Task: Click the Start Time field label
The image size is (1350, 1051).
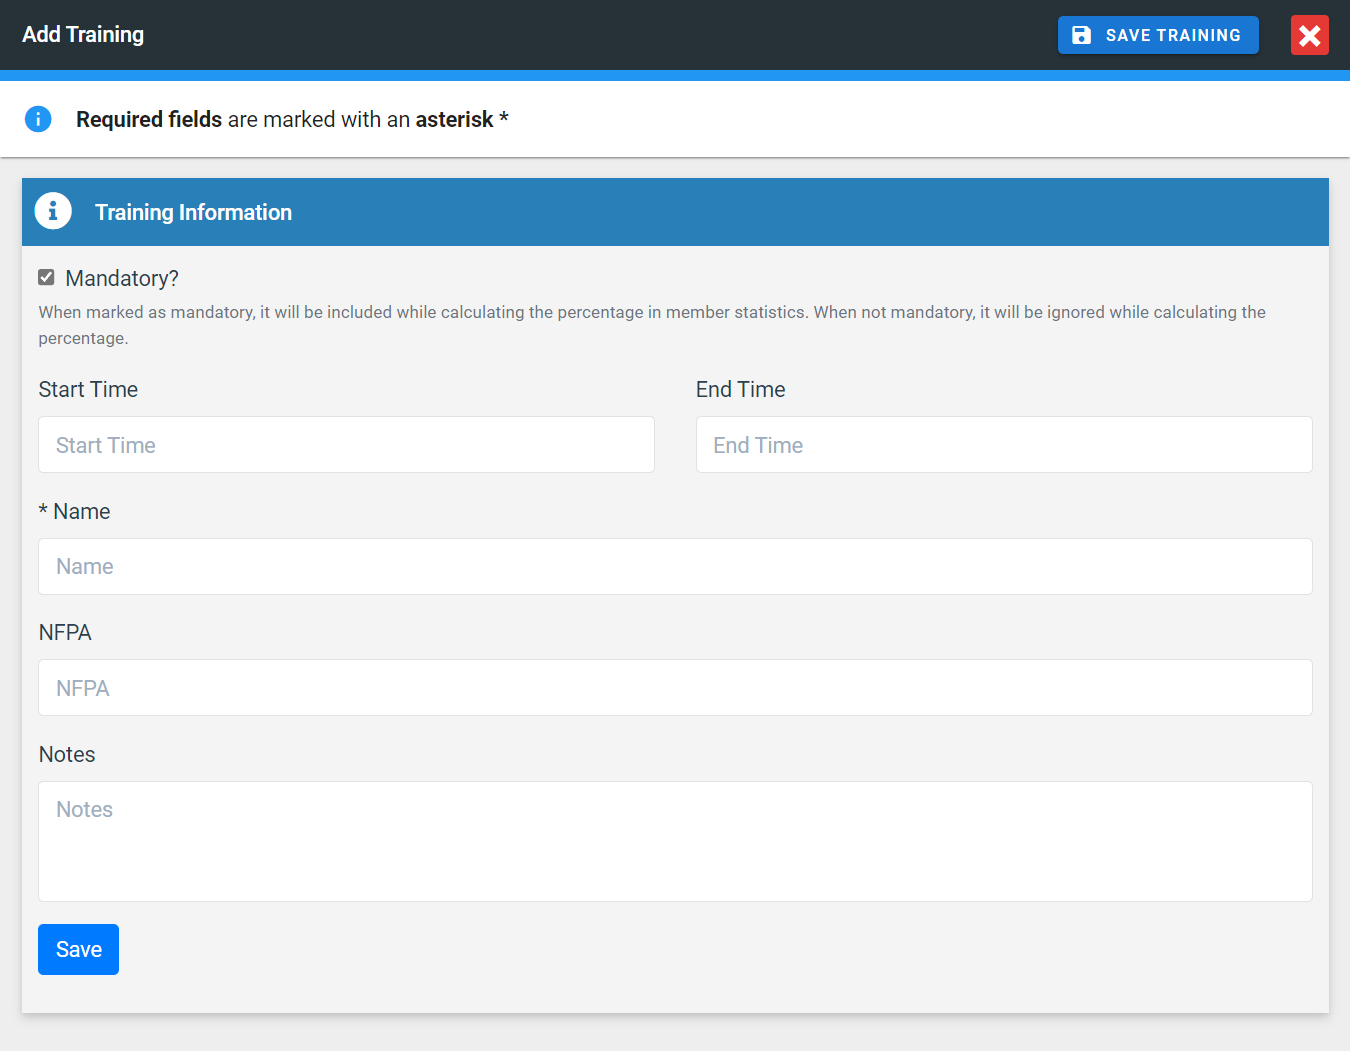Action: tap(88, 390)
